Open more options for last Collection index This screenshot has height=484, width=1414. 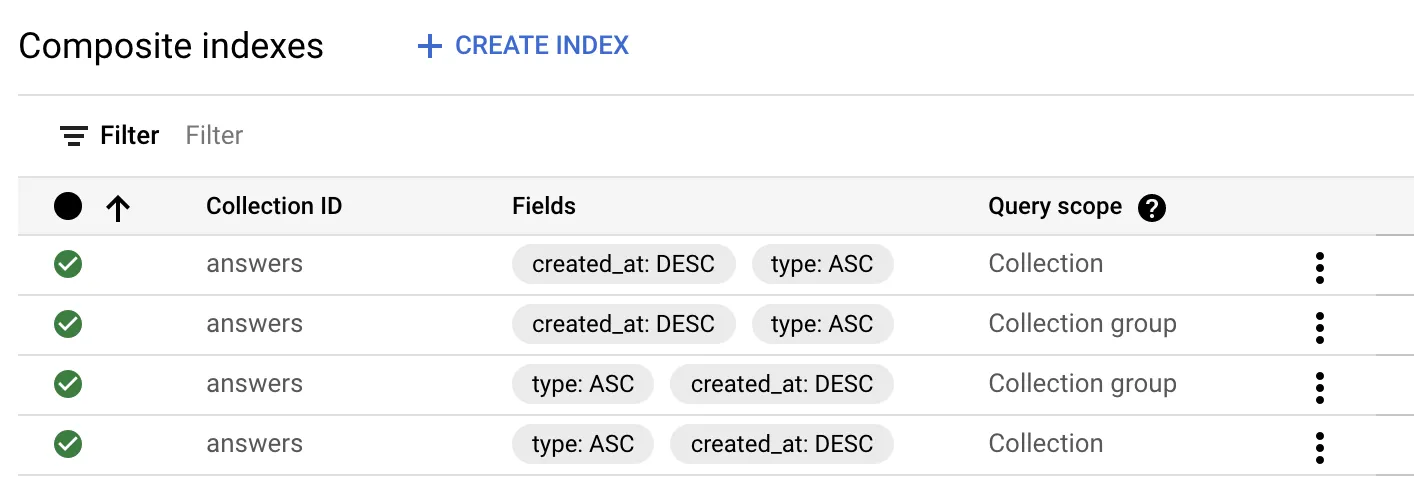click(x=1320, y=447)
